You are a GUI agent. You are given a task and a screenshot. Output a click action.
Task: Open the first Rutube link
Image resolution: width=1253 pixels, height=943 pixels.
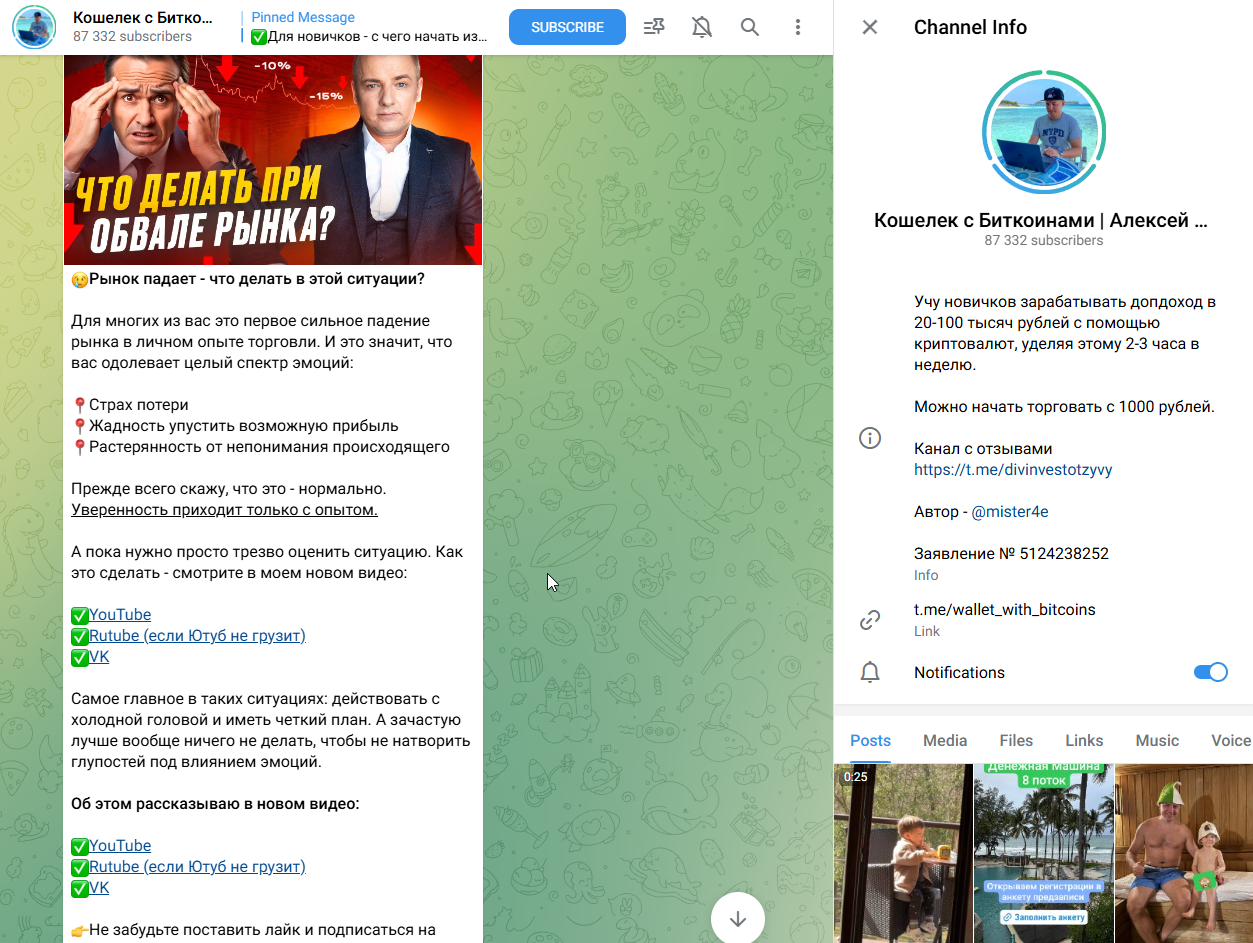(197, 636)
